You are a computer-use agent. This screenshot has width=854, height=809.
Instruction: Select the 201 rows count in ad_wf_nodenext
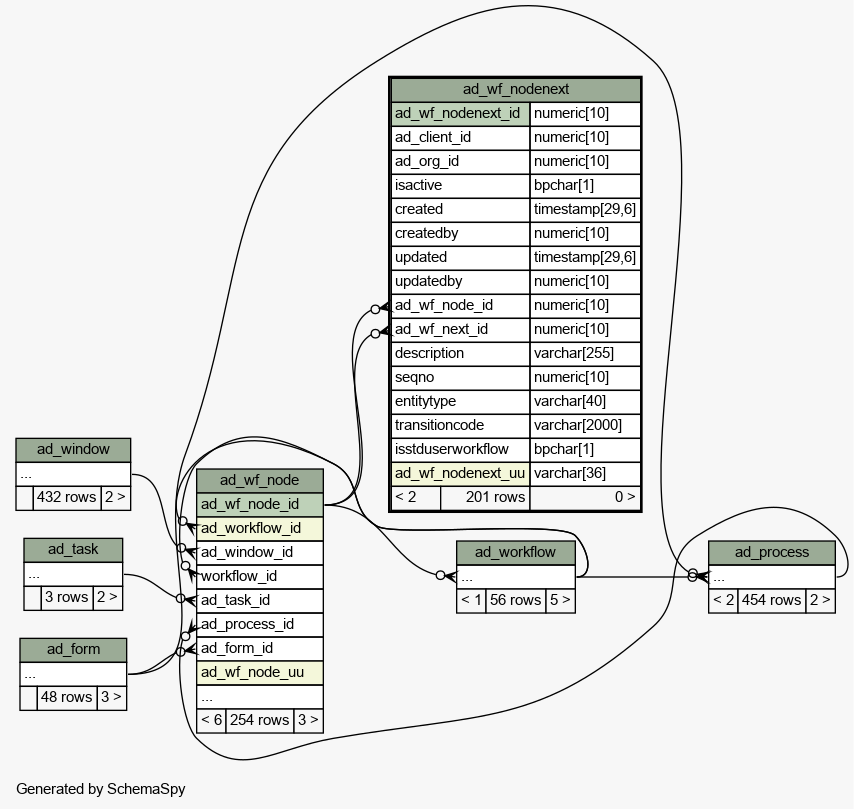(484, 497)
